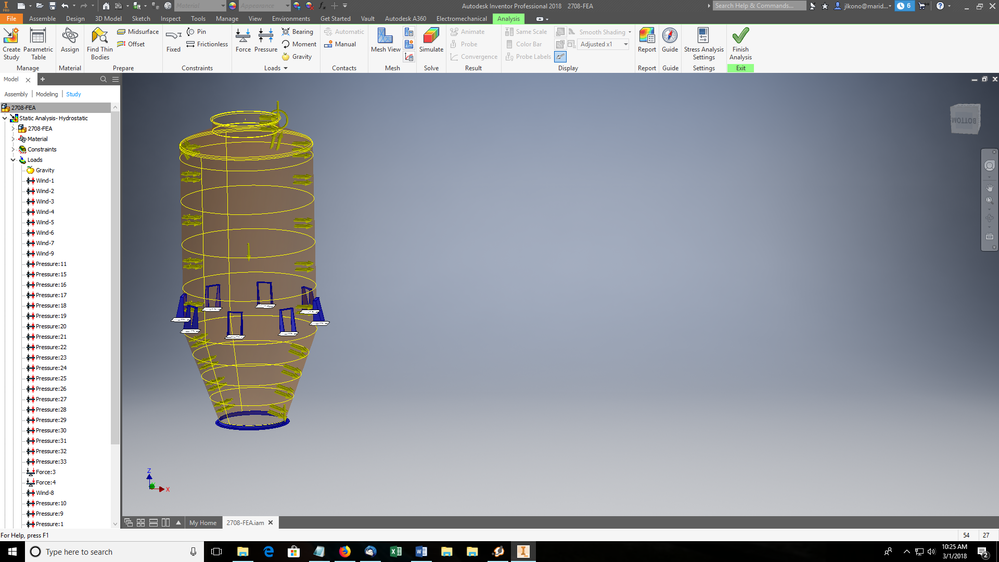Screen dimensions: 999x562
Task: Search the model browser
Action: pyautogui.click(x=103, y=79)
